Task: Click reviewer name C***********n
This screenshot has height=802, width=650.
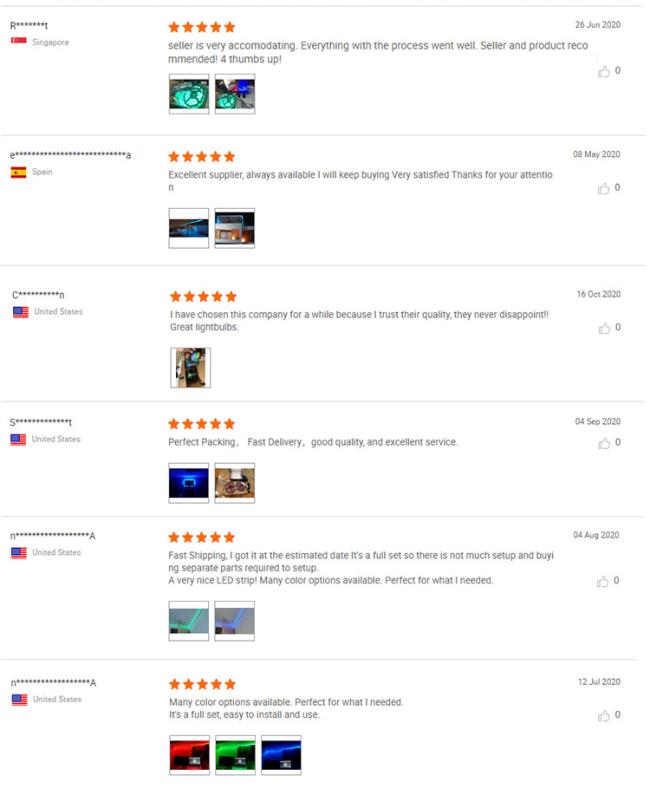Action: tap(38, 295)
